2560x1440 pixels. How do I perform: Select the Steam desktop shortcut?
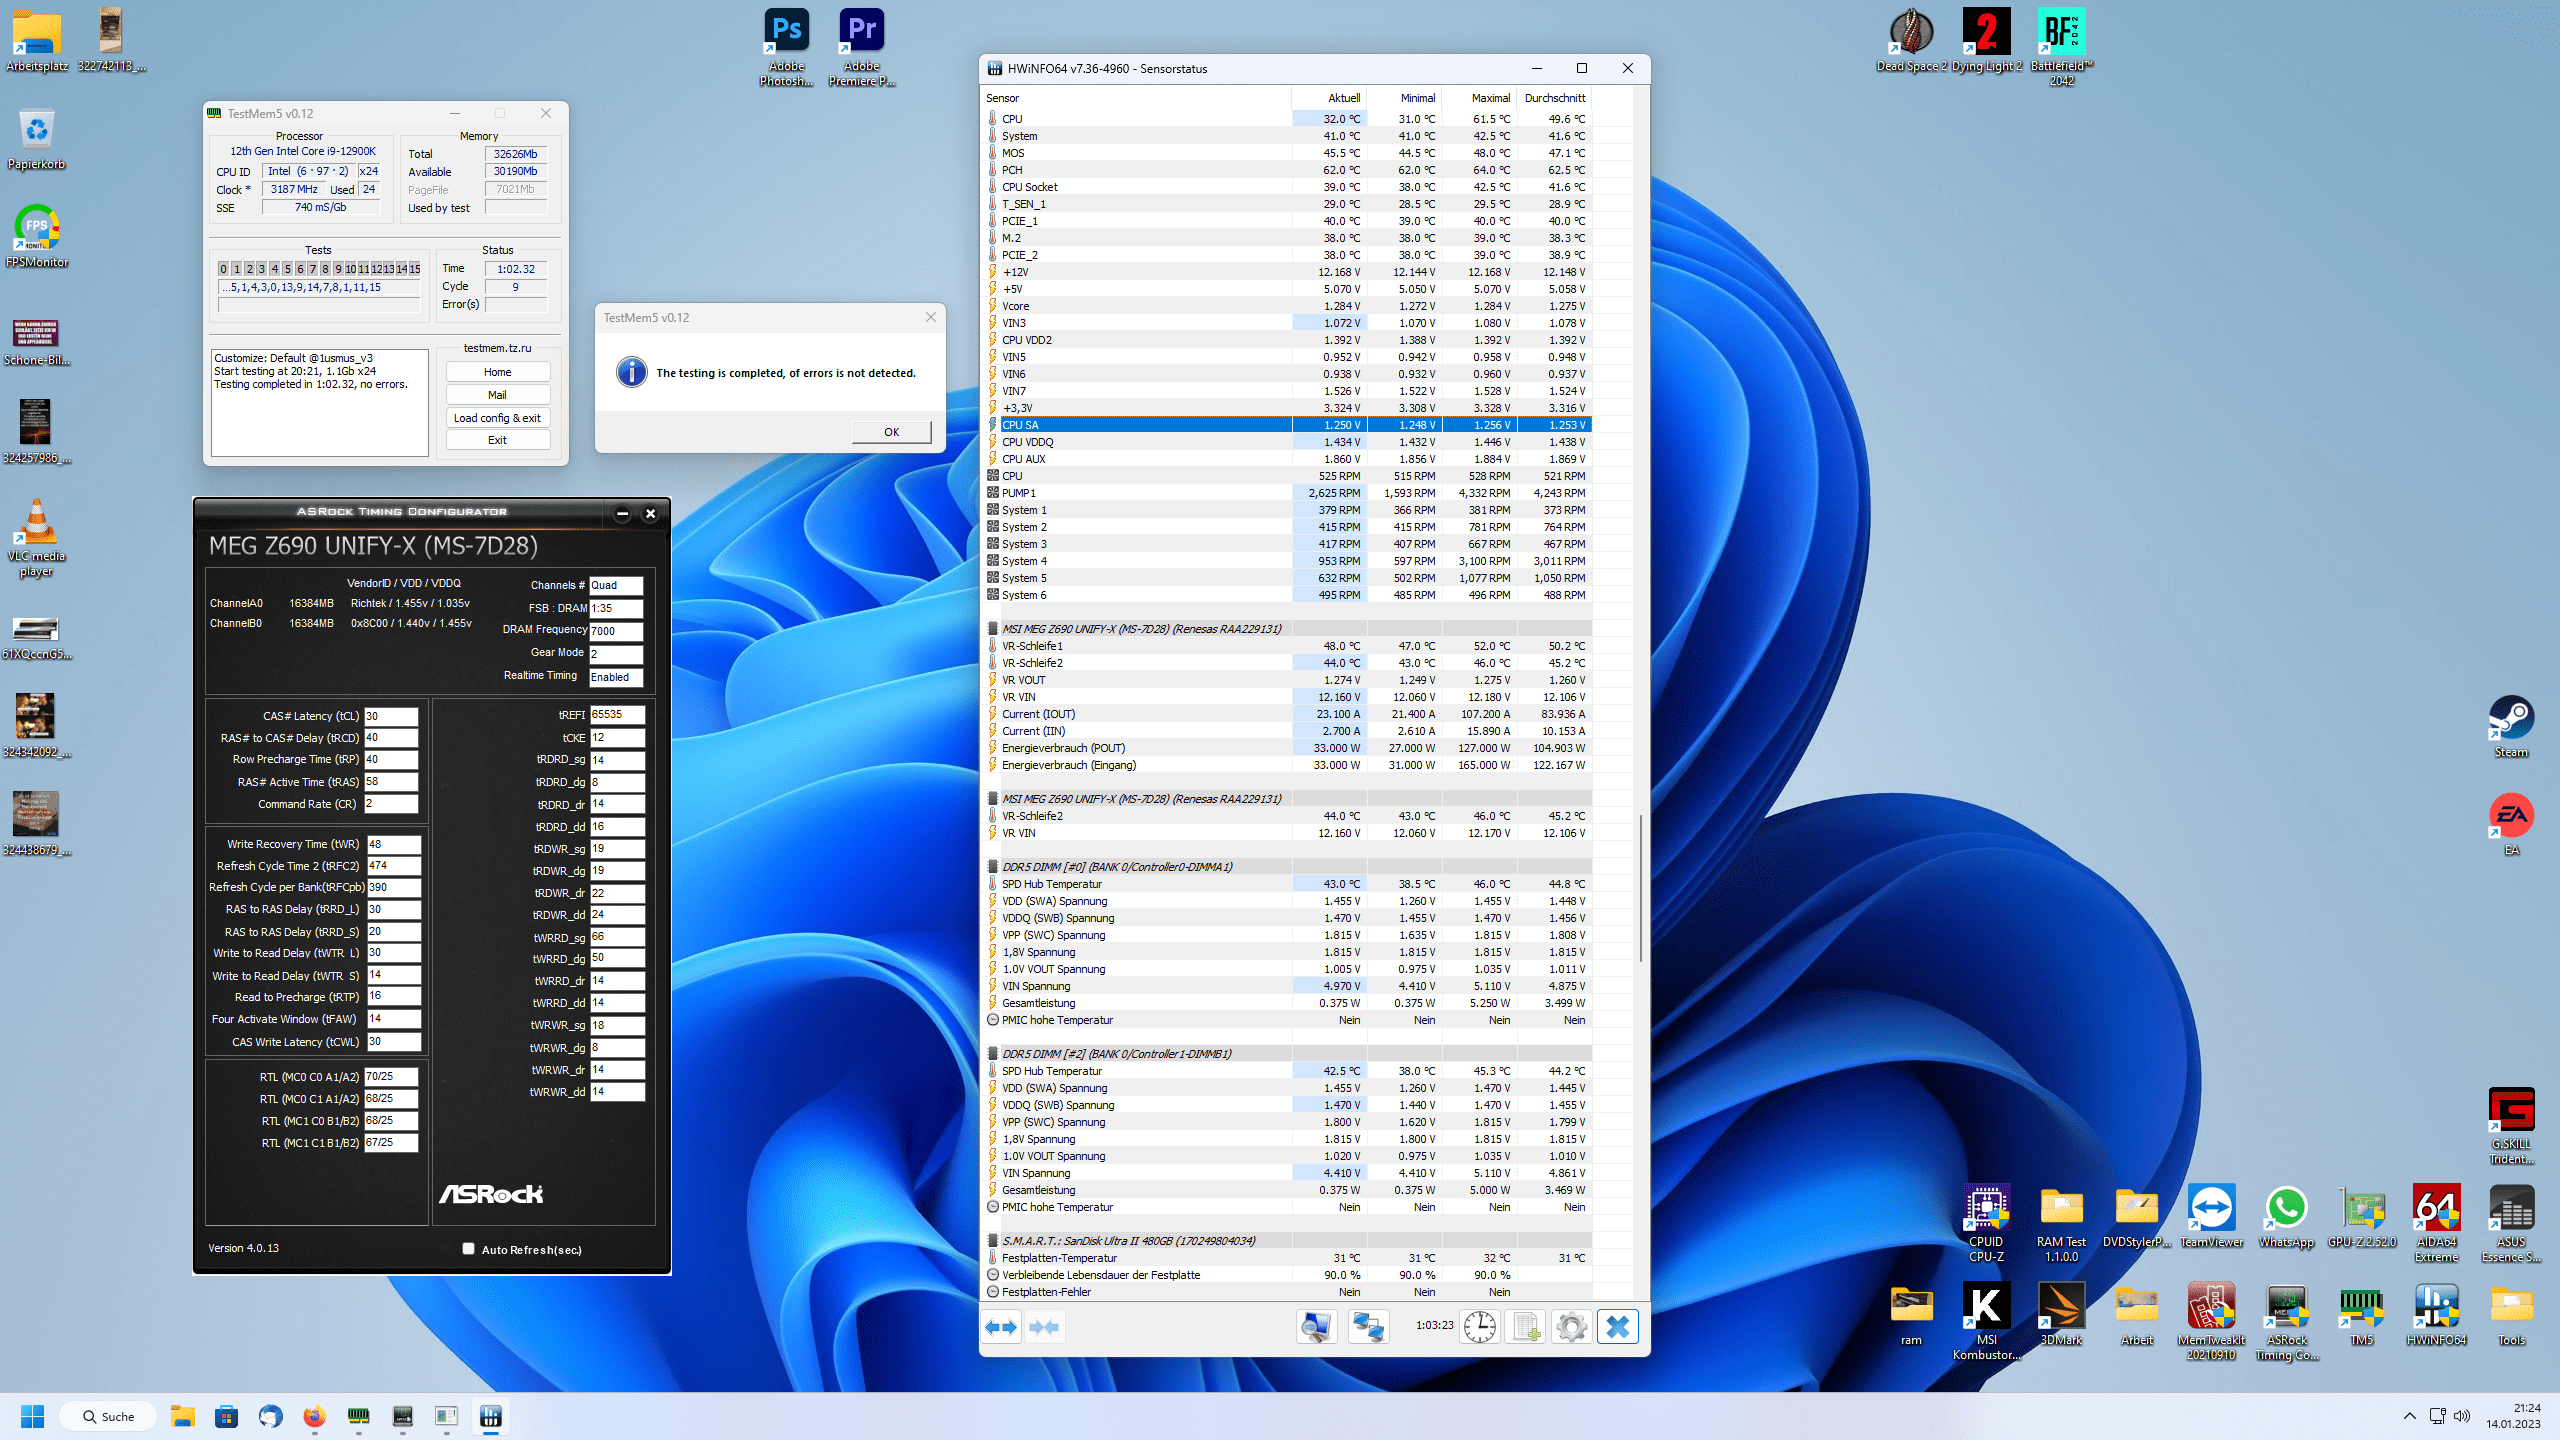(x=2510, y=727)
